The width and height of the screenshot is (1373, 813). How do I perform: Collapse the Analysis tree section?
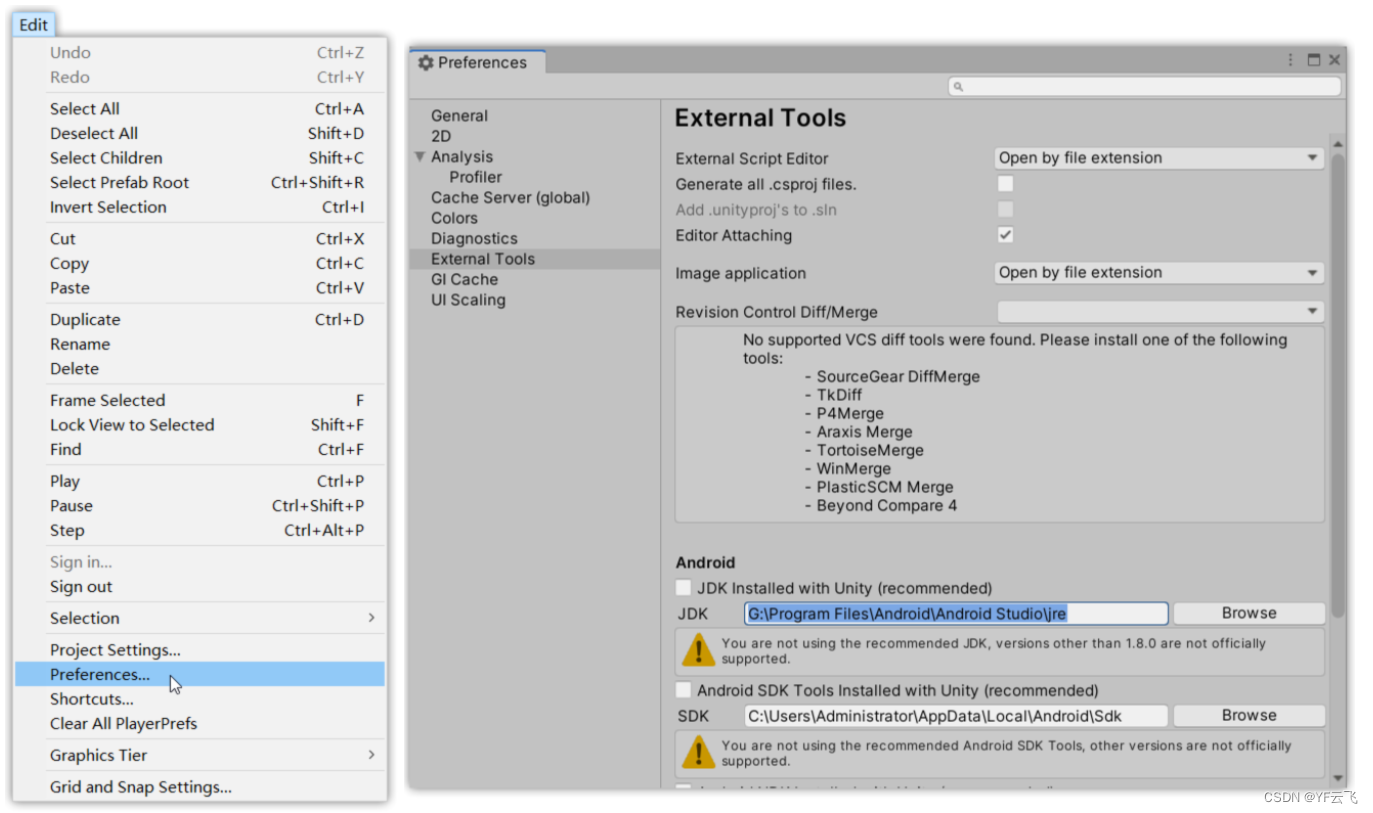pyautogui.click(x=420, y=157)
